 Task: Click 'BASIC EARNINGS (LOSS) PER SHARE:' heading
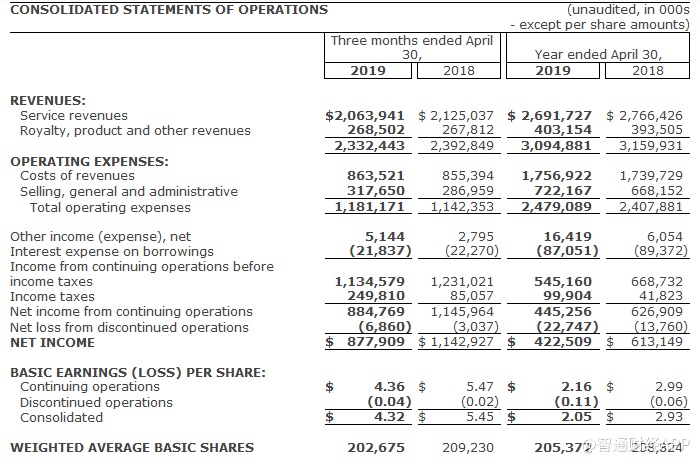click(x=138, y=373)
